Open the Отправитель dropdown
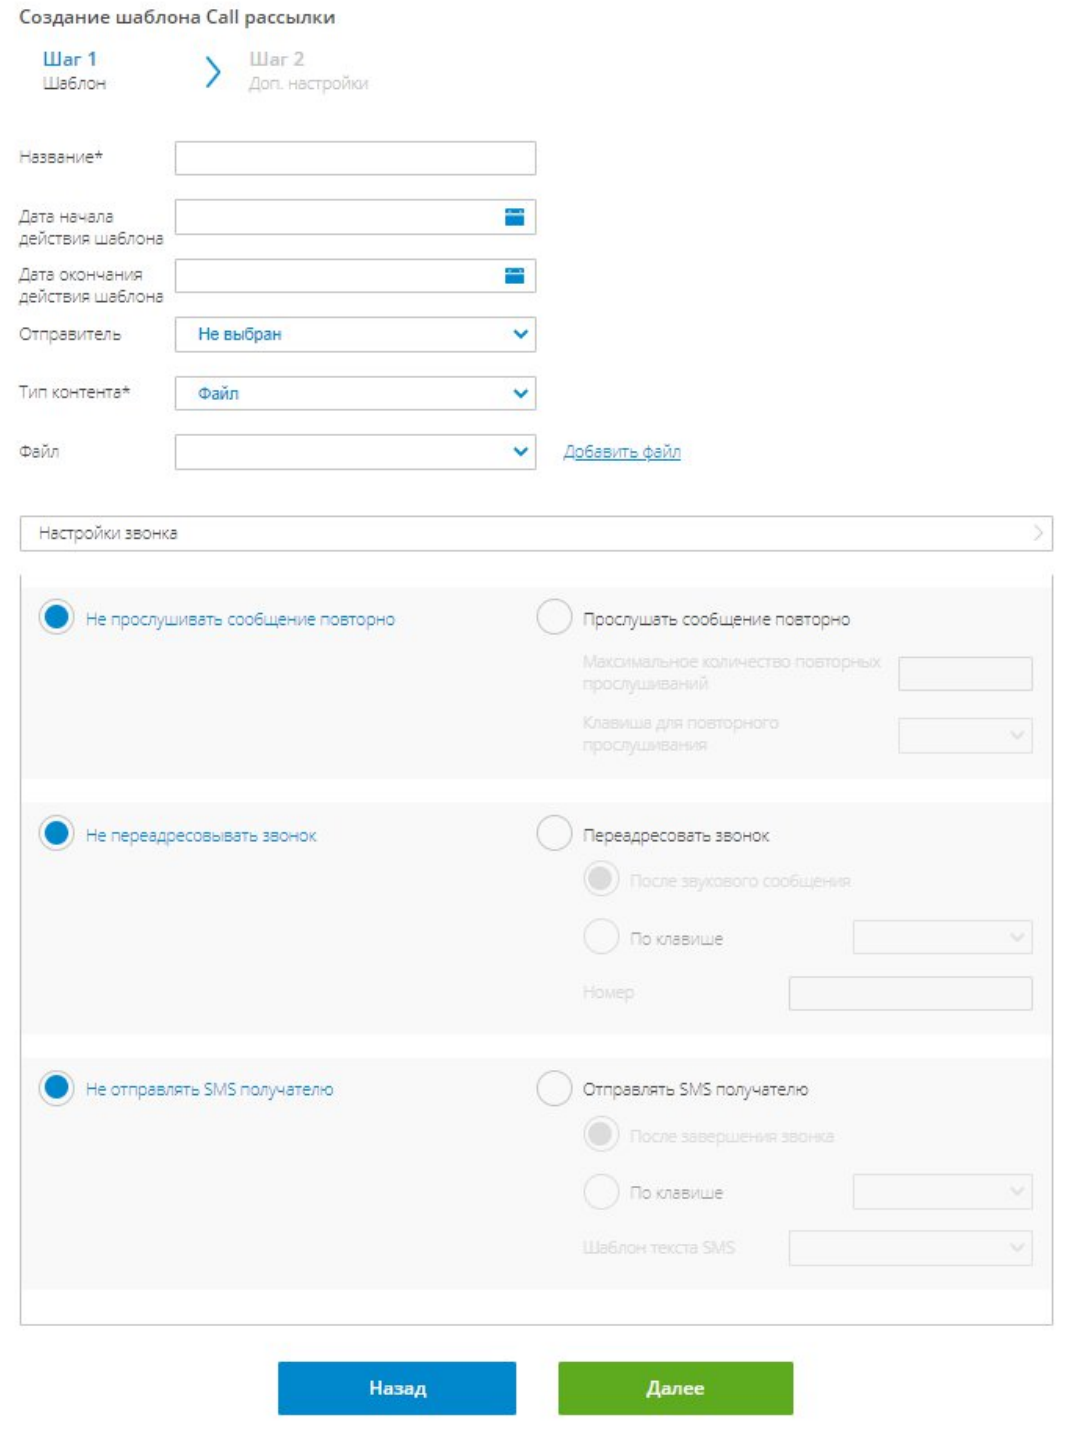 tap(355, 335)
